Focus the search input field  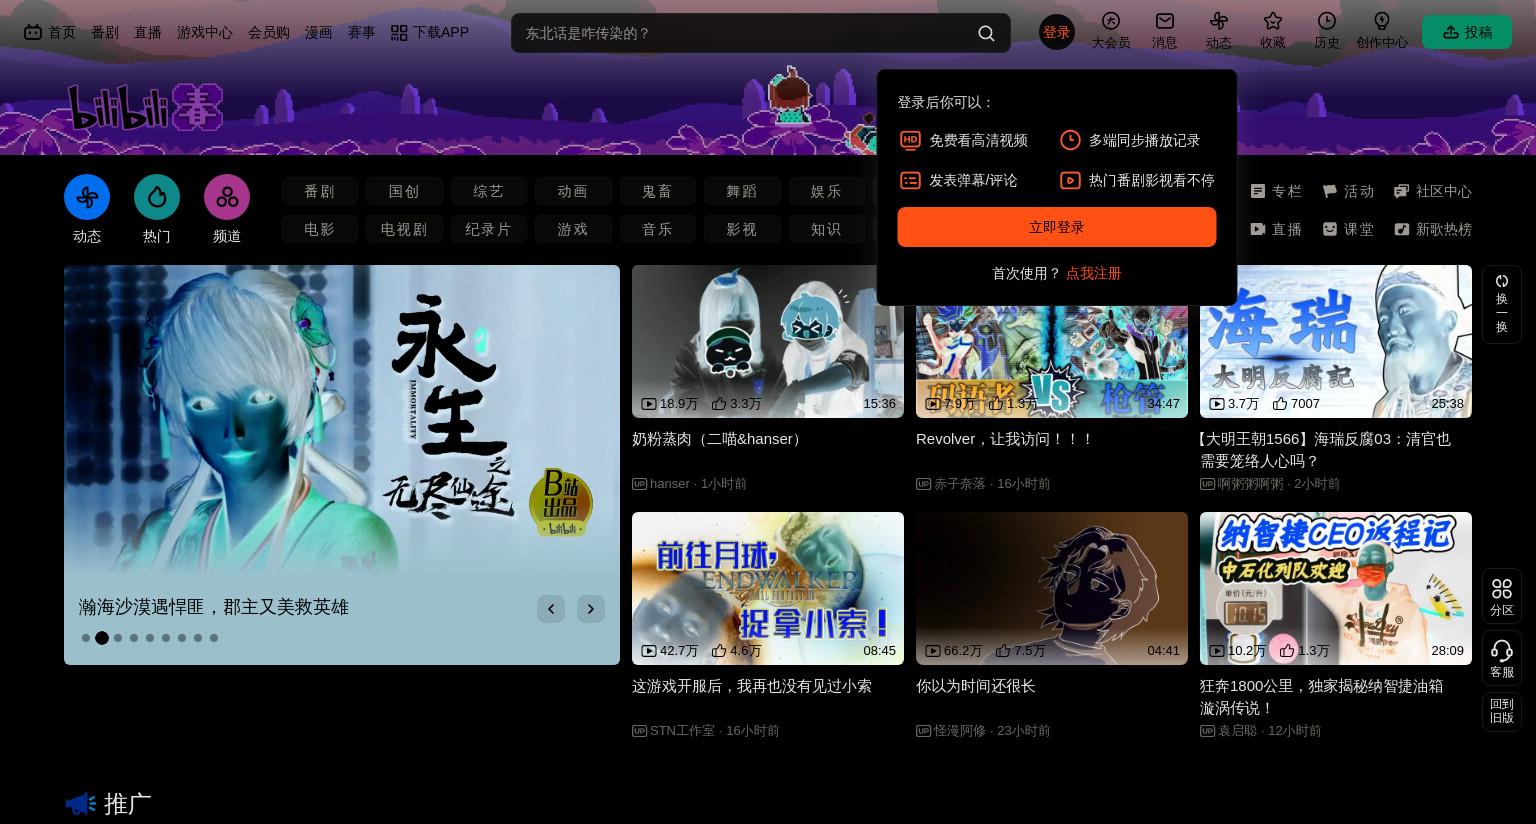pyautogui.click(x=745, y=33)
